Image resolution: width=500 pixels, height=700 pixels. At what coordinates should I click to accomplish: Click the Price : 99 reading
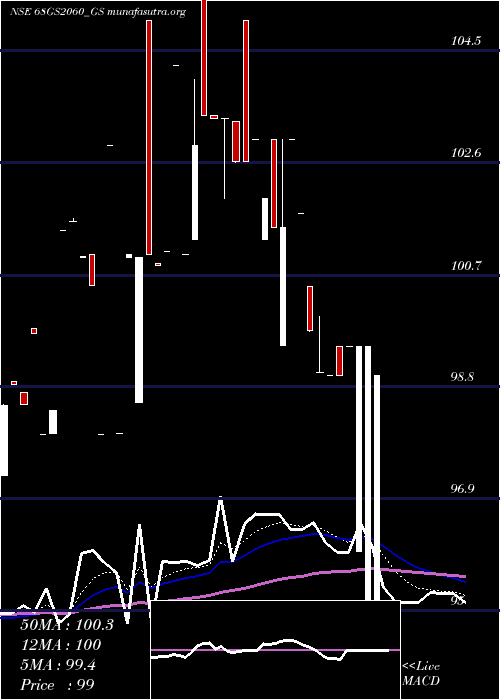(57, 685)
